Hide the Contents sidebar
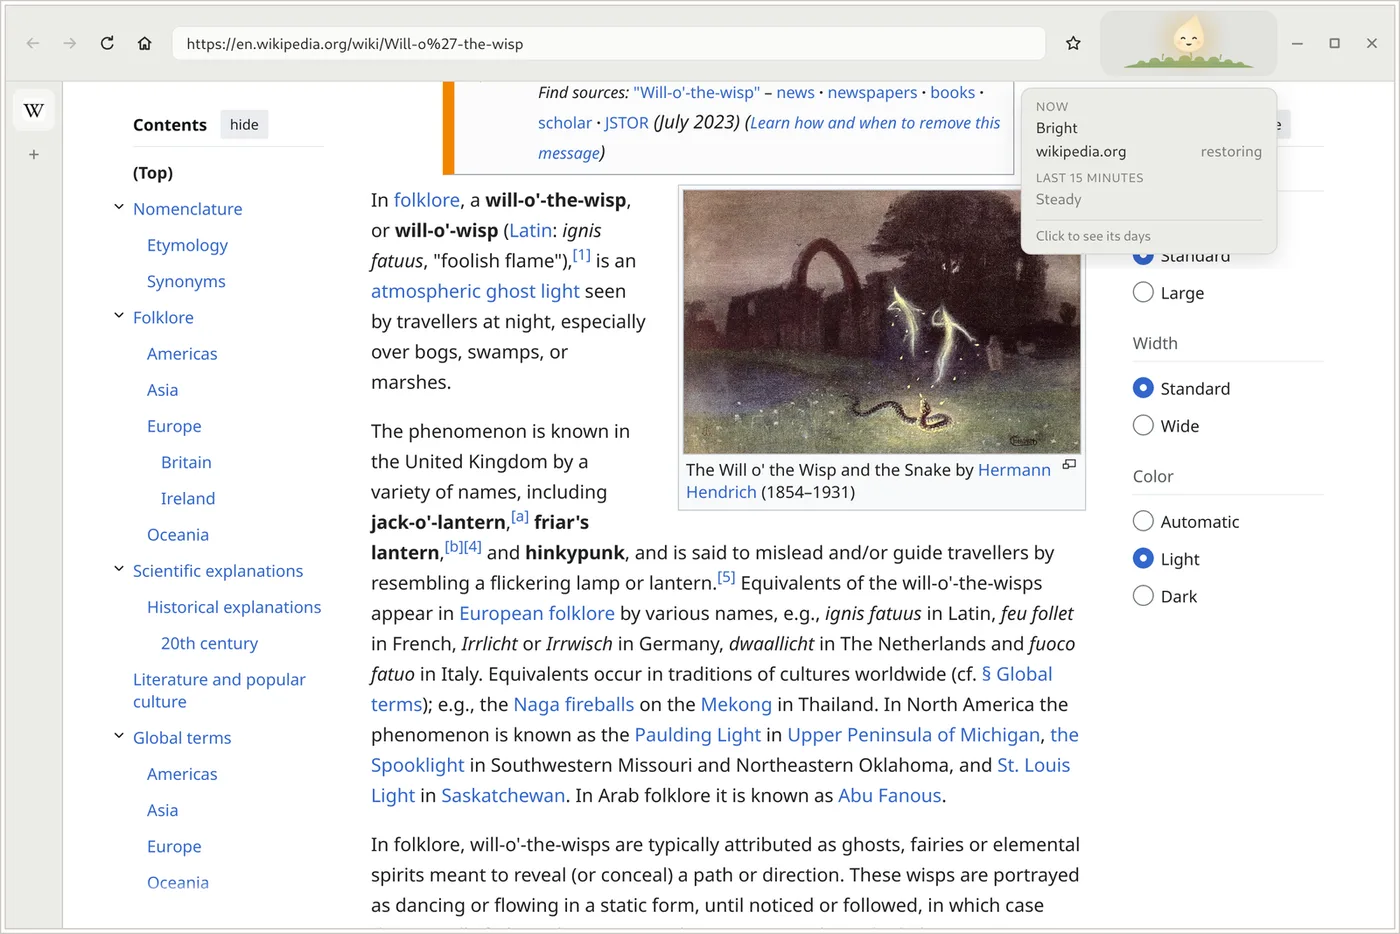Viewport: 1400px width, 934px height. tap(244, 125)
